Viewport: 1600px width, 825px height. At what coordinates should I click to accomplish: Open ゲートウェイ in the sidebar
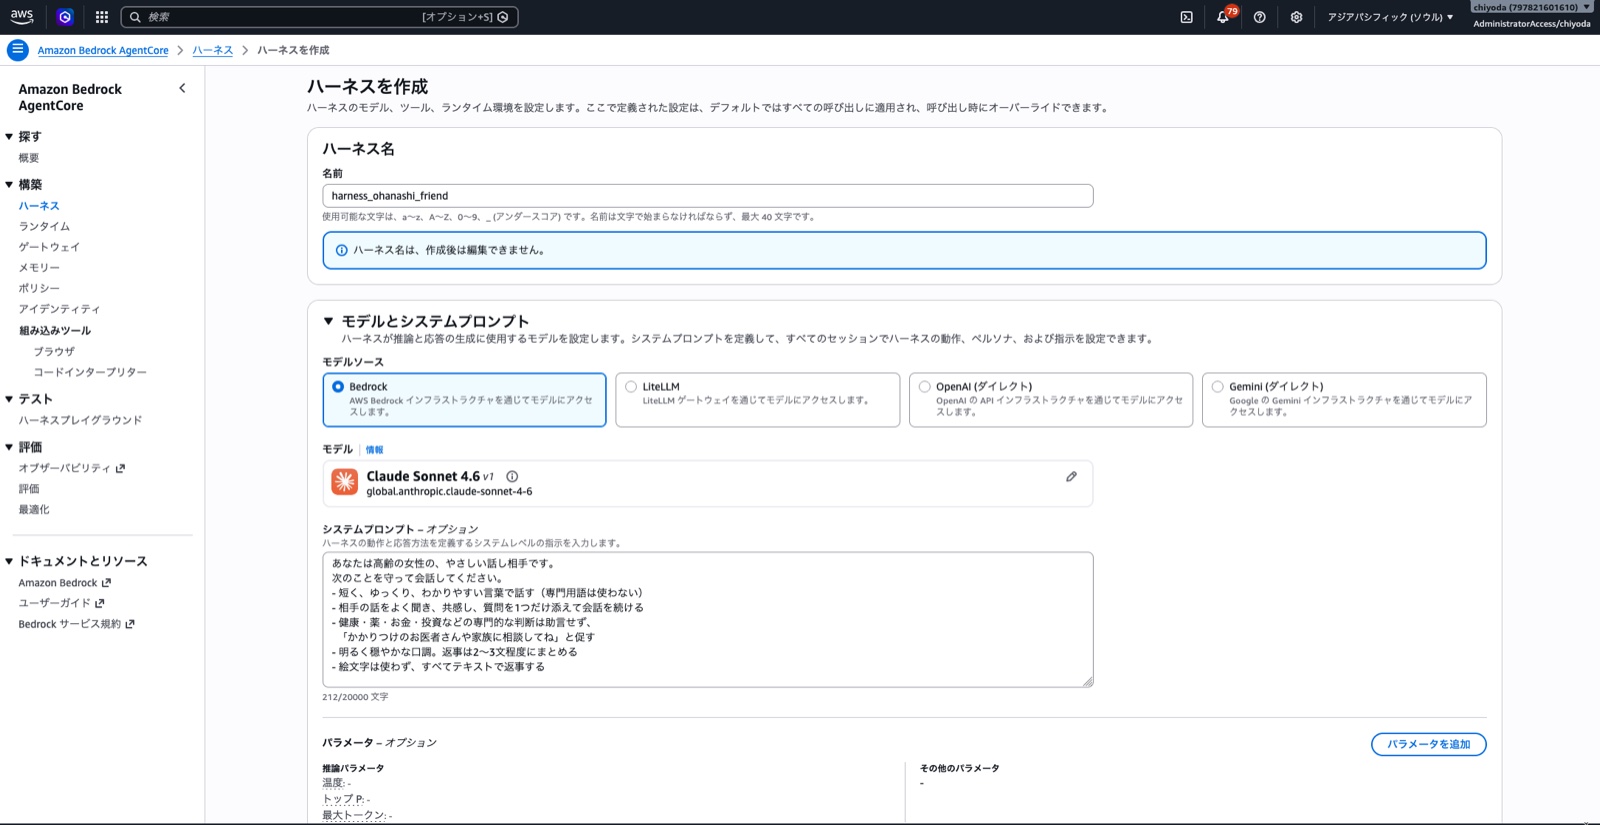(49, 247)
